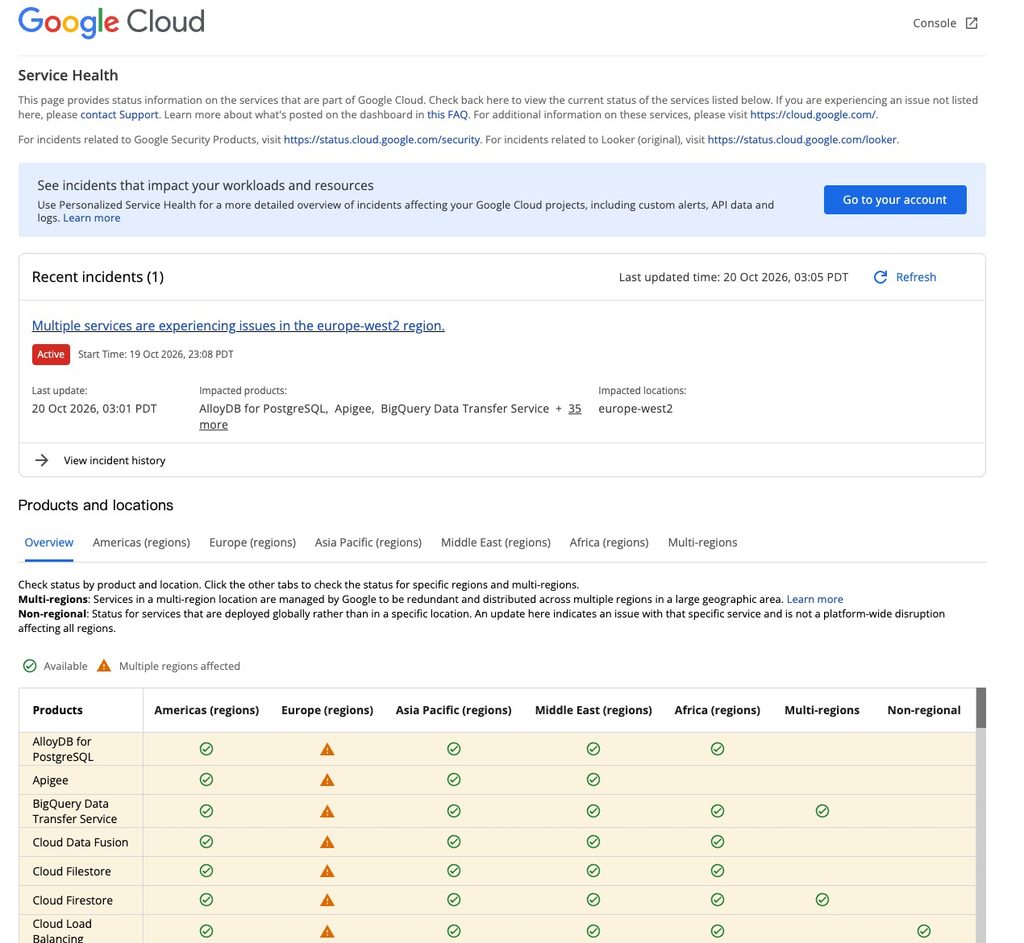Open Console via external link icon
Viewport: 1024px width, 943px height.
pyautogui.click(x=972, y=24)
